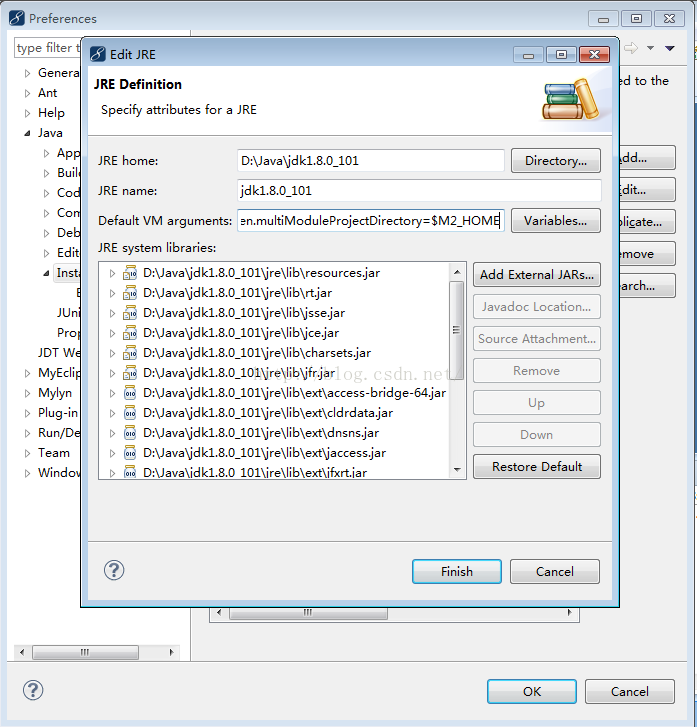Open the view menu triangle in Preferences toolbar
This screenshot has height=727, width=697.
pyautogui.click(x=670, y=48)
